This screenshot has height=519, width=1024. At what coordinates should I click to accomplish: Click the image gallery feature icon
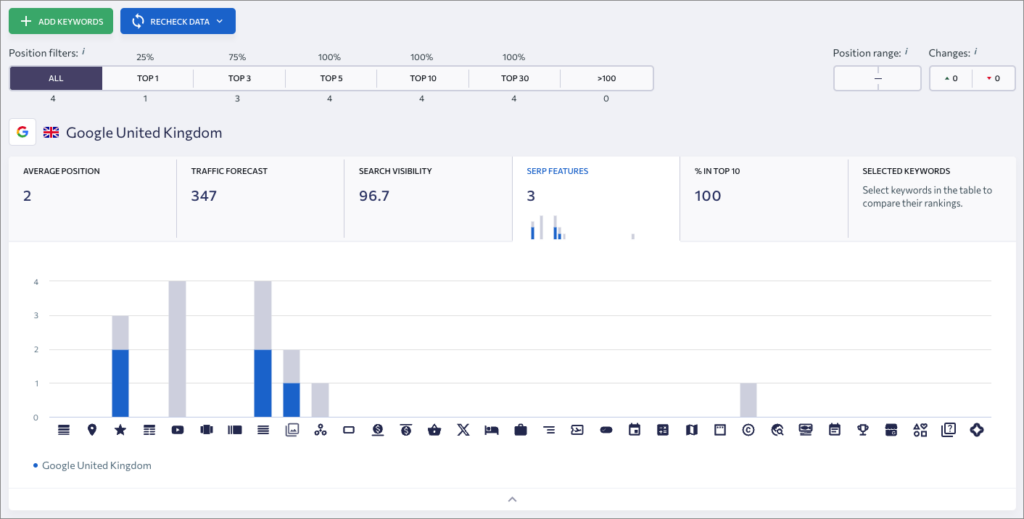(292, 430)
